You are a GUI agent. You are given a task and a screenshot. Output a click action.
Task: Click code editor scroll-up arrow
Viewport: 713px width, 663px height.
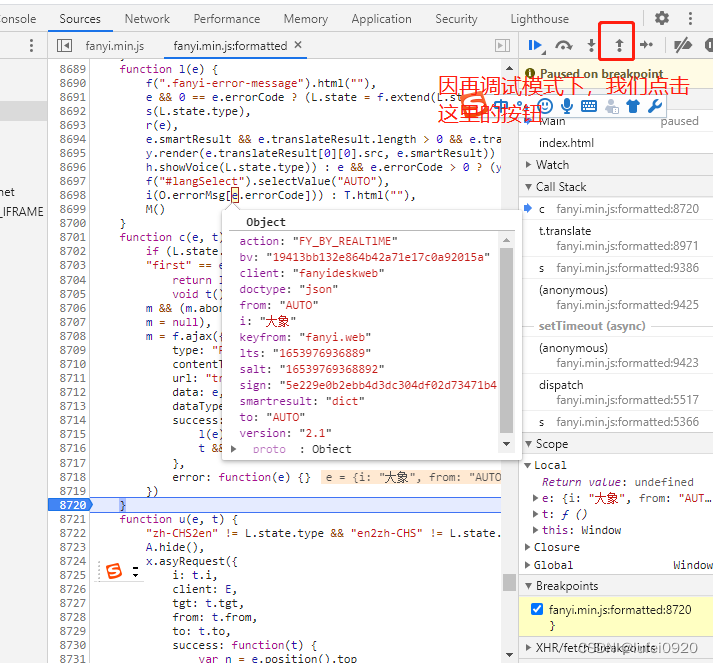[x=509, y=68]
